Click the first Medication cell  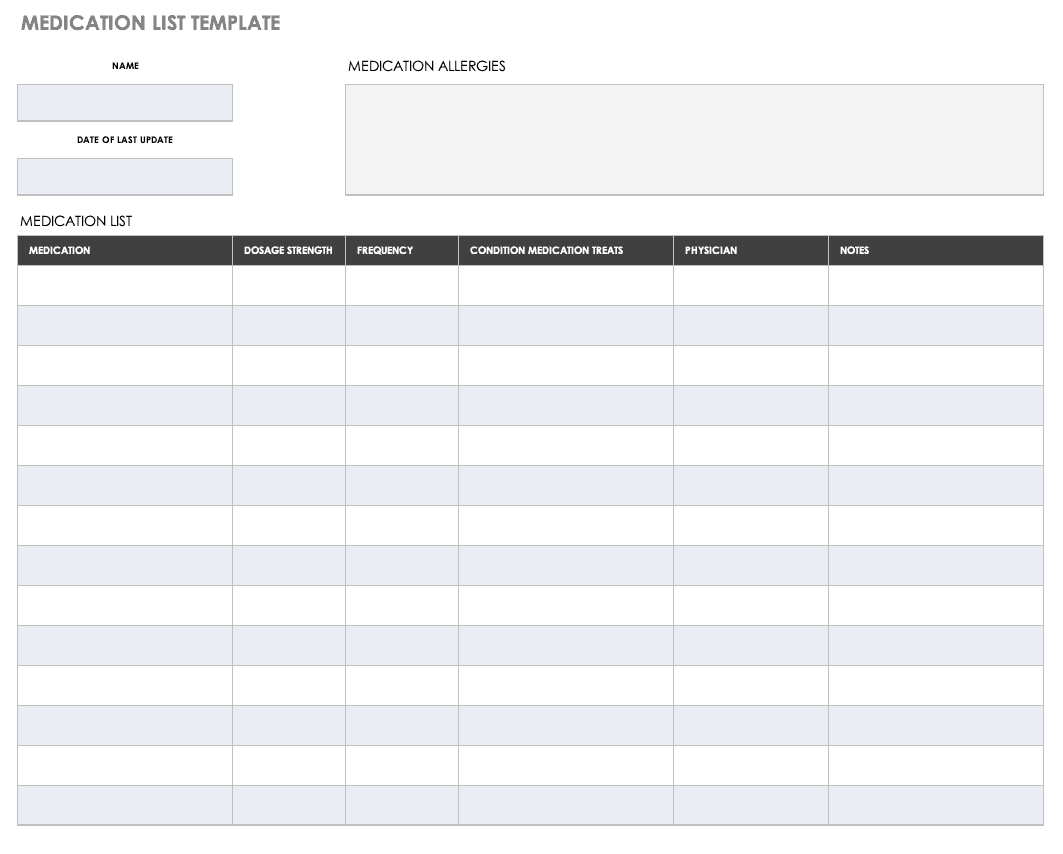point(124,285)
